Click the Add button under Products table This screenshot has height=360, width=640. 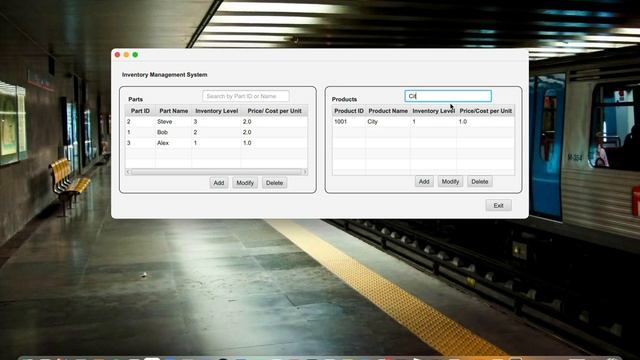tap(424, 182)
